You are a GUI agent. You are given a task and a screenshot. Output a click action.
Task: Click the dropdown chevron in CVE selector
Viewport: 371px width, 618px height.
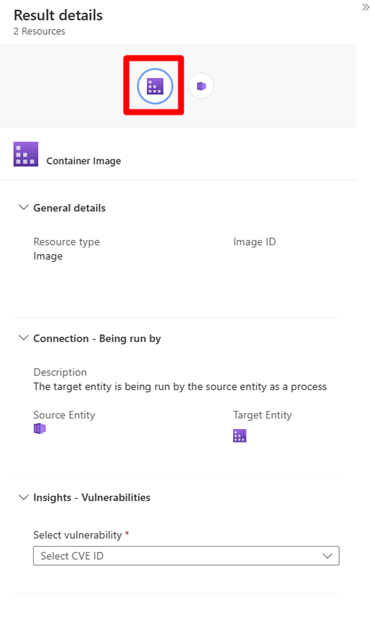(327, 556)
